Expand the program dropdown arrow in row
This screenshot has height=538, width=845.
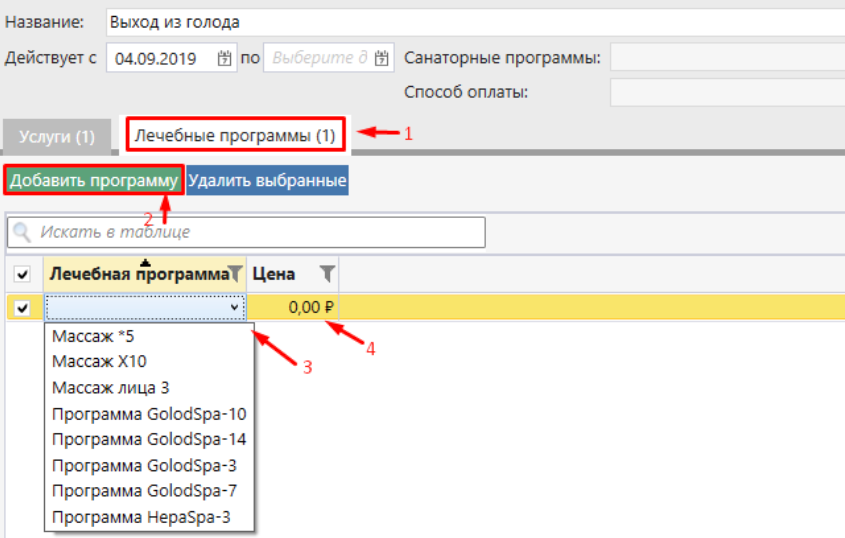point(235,308)
